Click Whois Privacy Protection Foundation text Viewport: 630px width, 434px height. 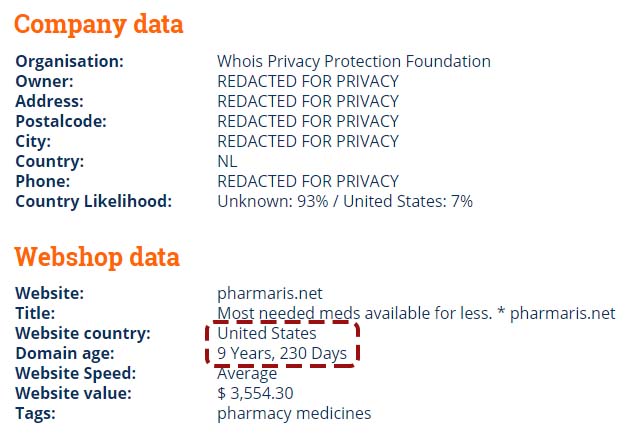coord(354,61)
